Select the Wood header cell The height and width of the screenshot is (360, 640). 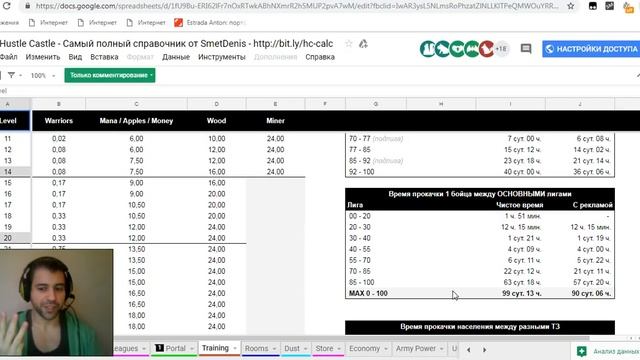point(217,121)
